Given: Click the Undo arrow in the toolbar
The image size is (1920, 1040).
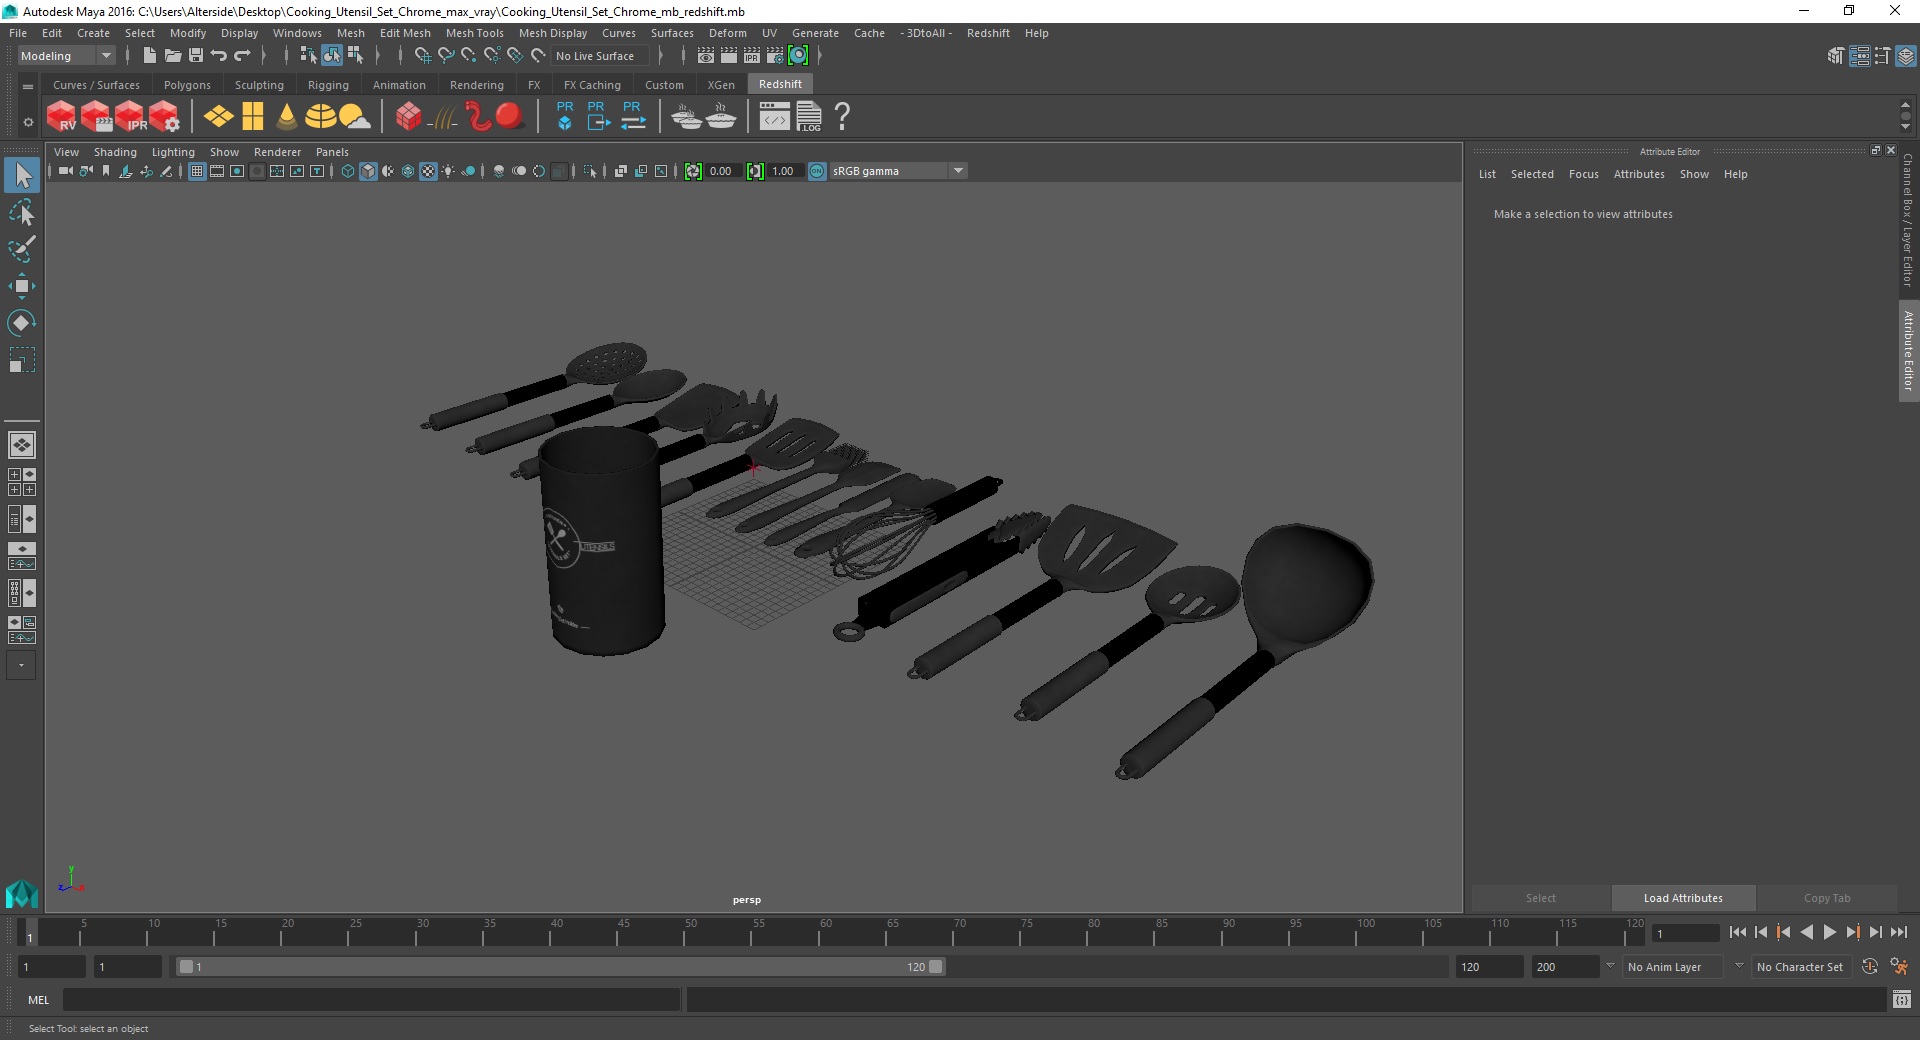Looking at the screenshot, I should tap(219, 56).
